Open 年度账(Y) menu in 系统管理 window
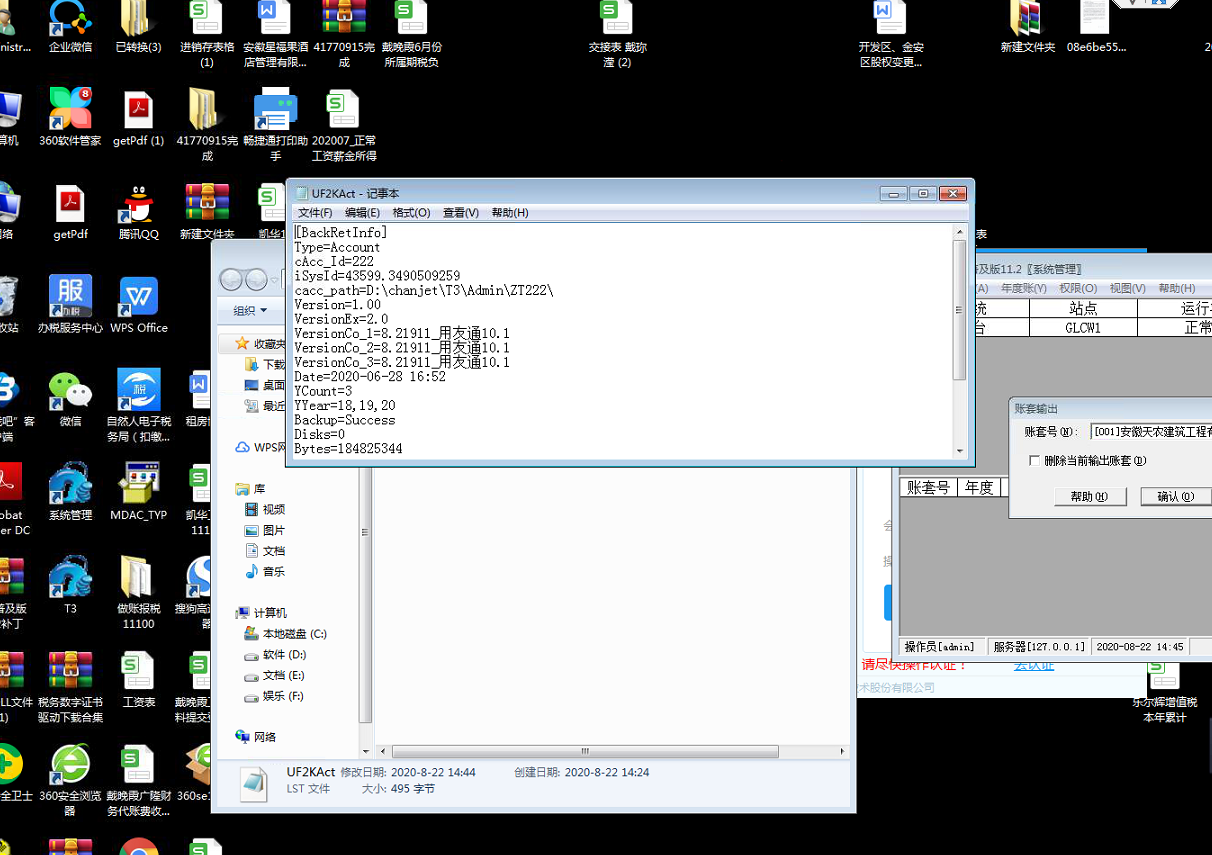This screenshot has width=1212, height=855. pos(1023,288)
